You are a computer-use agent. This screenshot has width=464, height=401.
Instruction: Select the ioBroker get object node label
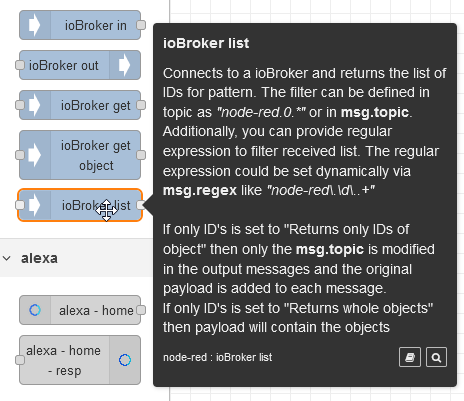[x=96, y=155]
